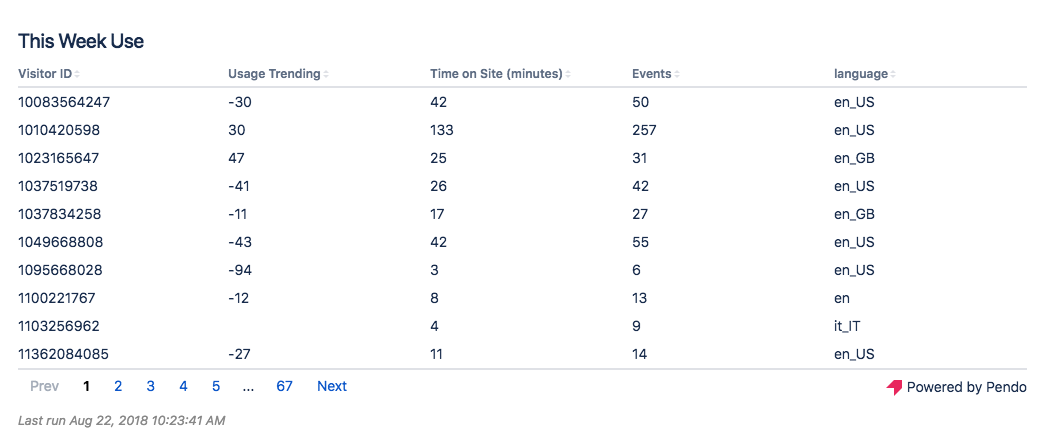Click visitor ID 1103256962
The width and height of the screenshot is (1041, 438).
click(59, 327)
